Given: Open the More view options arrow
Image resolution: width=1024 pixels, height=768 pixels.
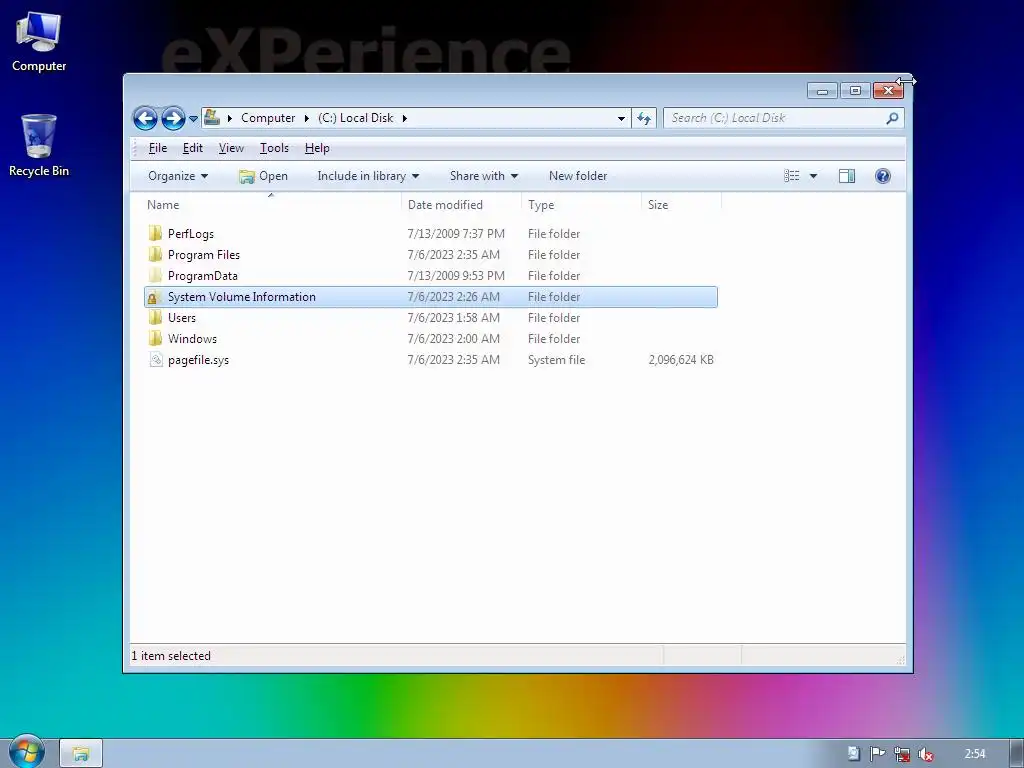Looking at the screenshot, I should pos(813,176).
